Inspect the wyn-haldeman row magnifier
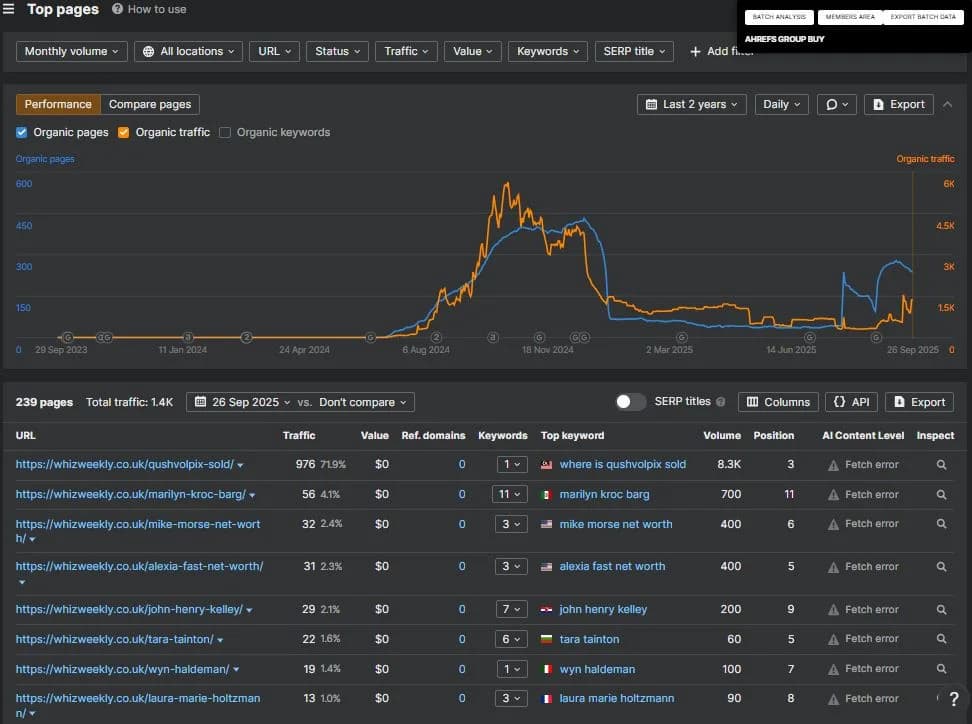This screenshot has width=972, height=724. [941, 669]
